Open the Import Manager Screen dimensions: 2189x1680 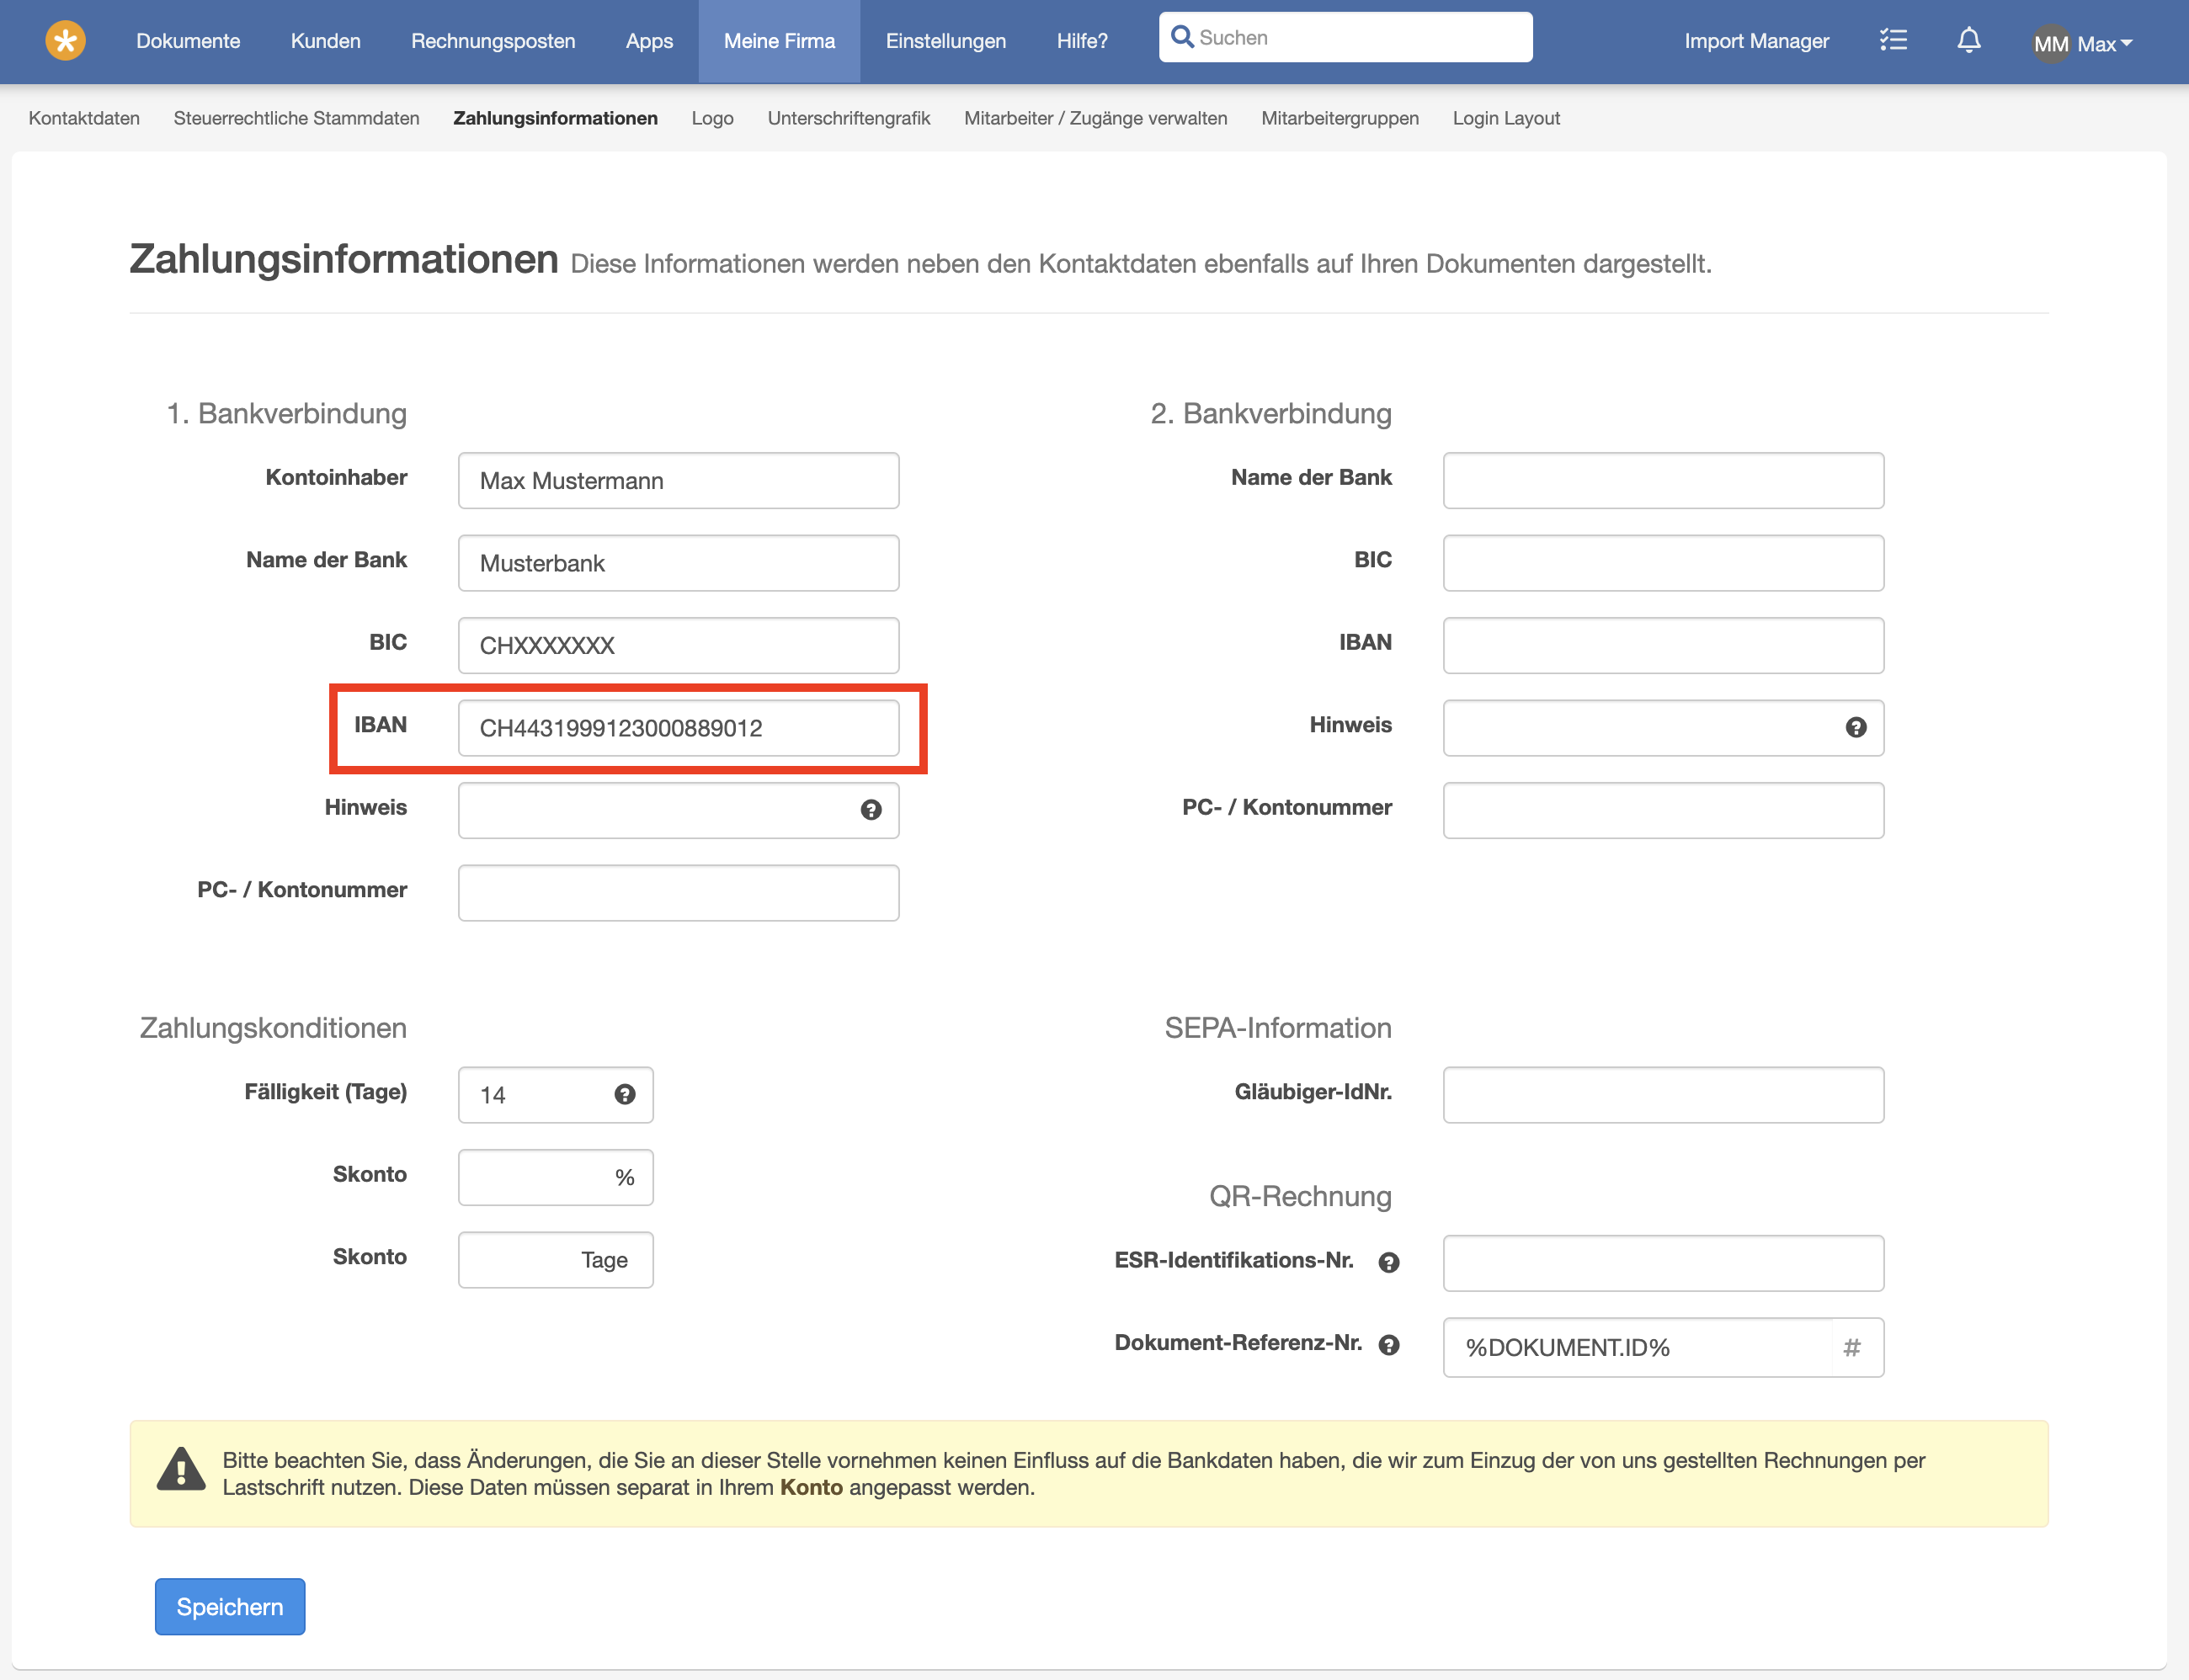click(x=1756, y=41)
